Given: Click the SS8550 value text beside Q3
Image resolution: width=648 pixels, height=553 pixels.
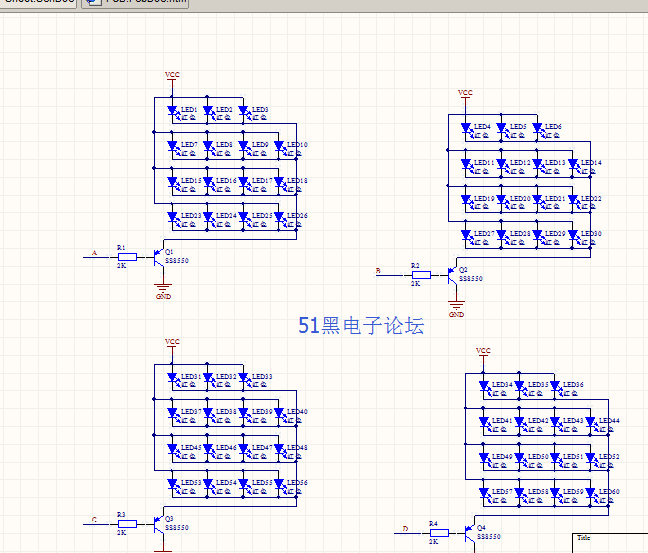Looking at the screenshot, I should click(177, 528).
